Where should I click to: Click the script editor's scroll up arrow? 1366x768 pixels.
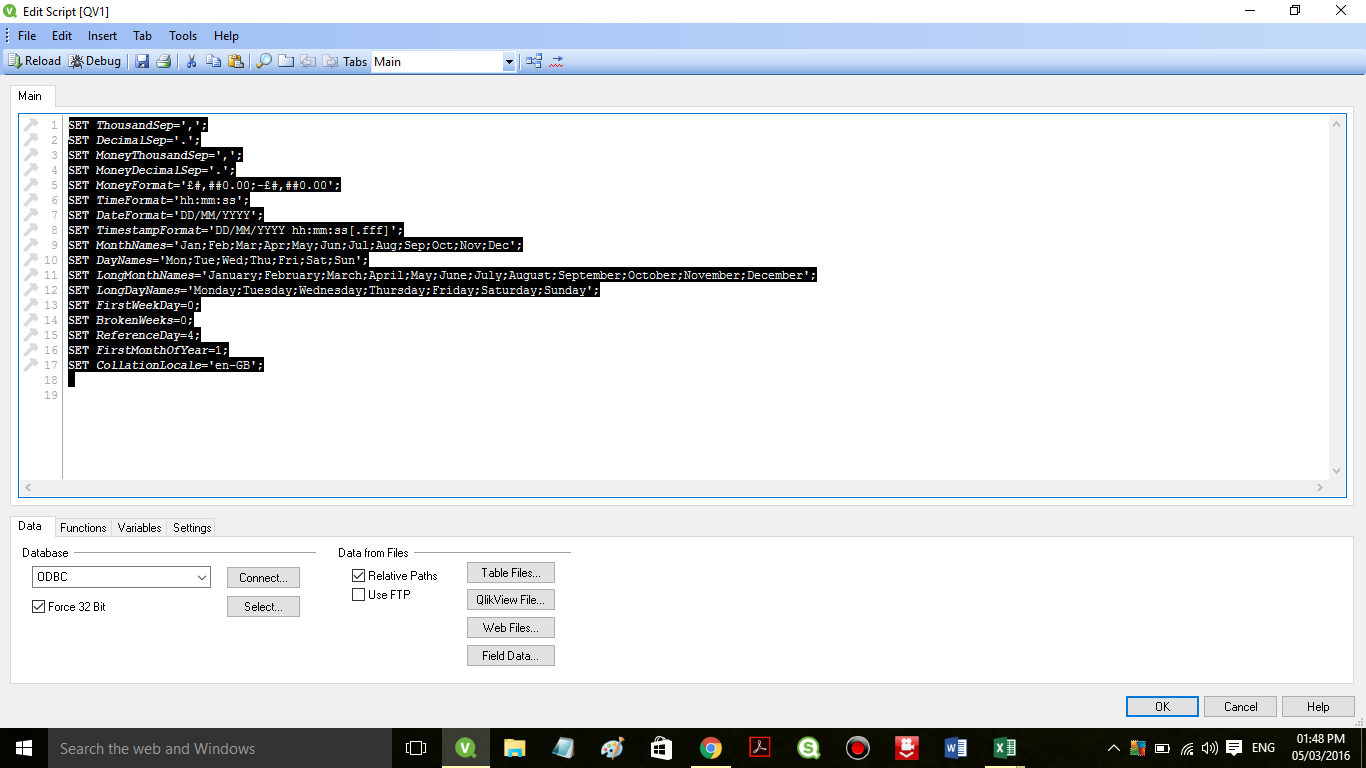click(1337, 124)
